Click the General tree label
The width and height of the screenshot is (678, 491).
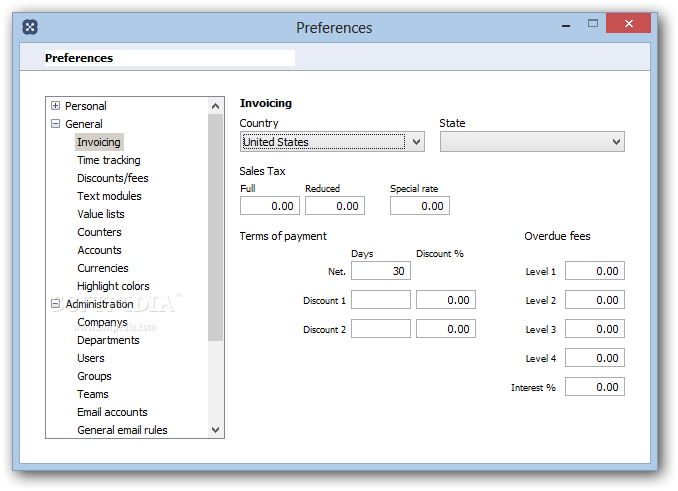click(x=84, y=124)
